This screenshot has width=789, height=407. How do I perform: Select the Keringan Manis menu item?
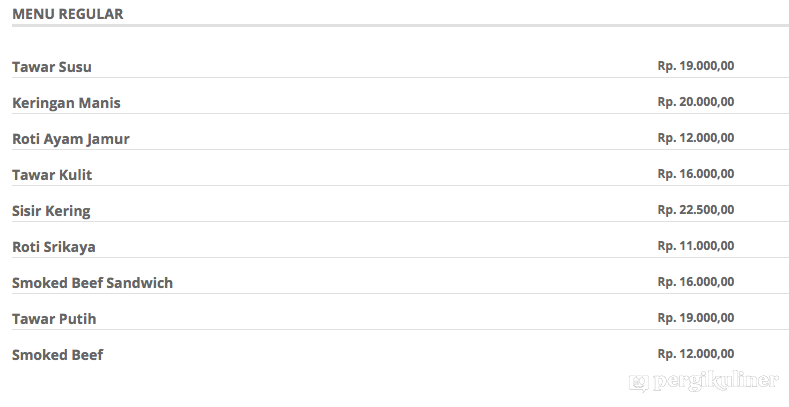pos(66,103)
